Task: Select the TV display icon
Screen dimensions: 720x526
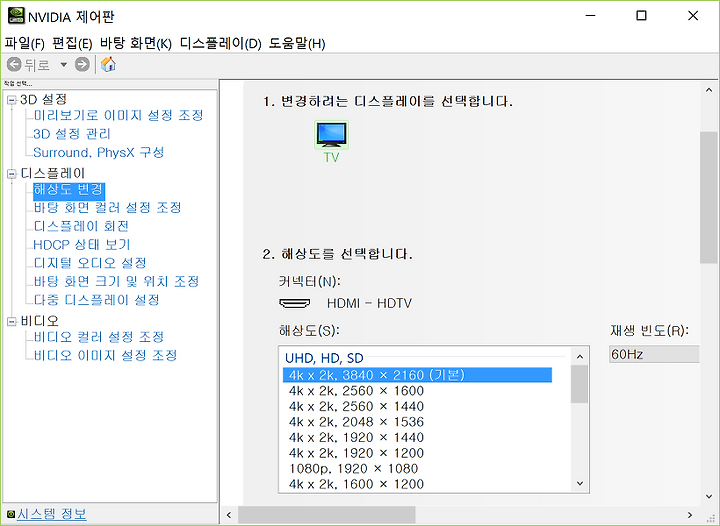Action: click(x=331, y=134)
